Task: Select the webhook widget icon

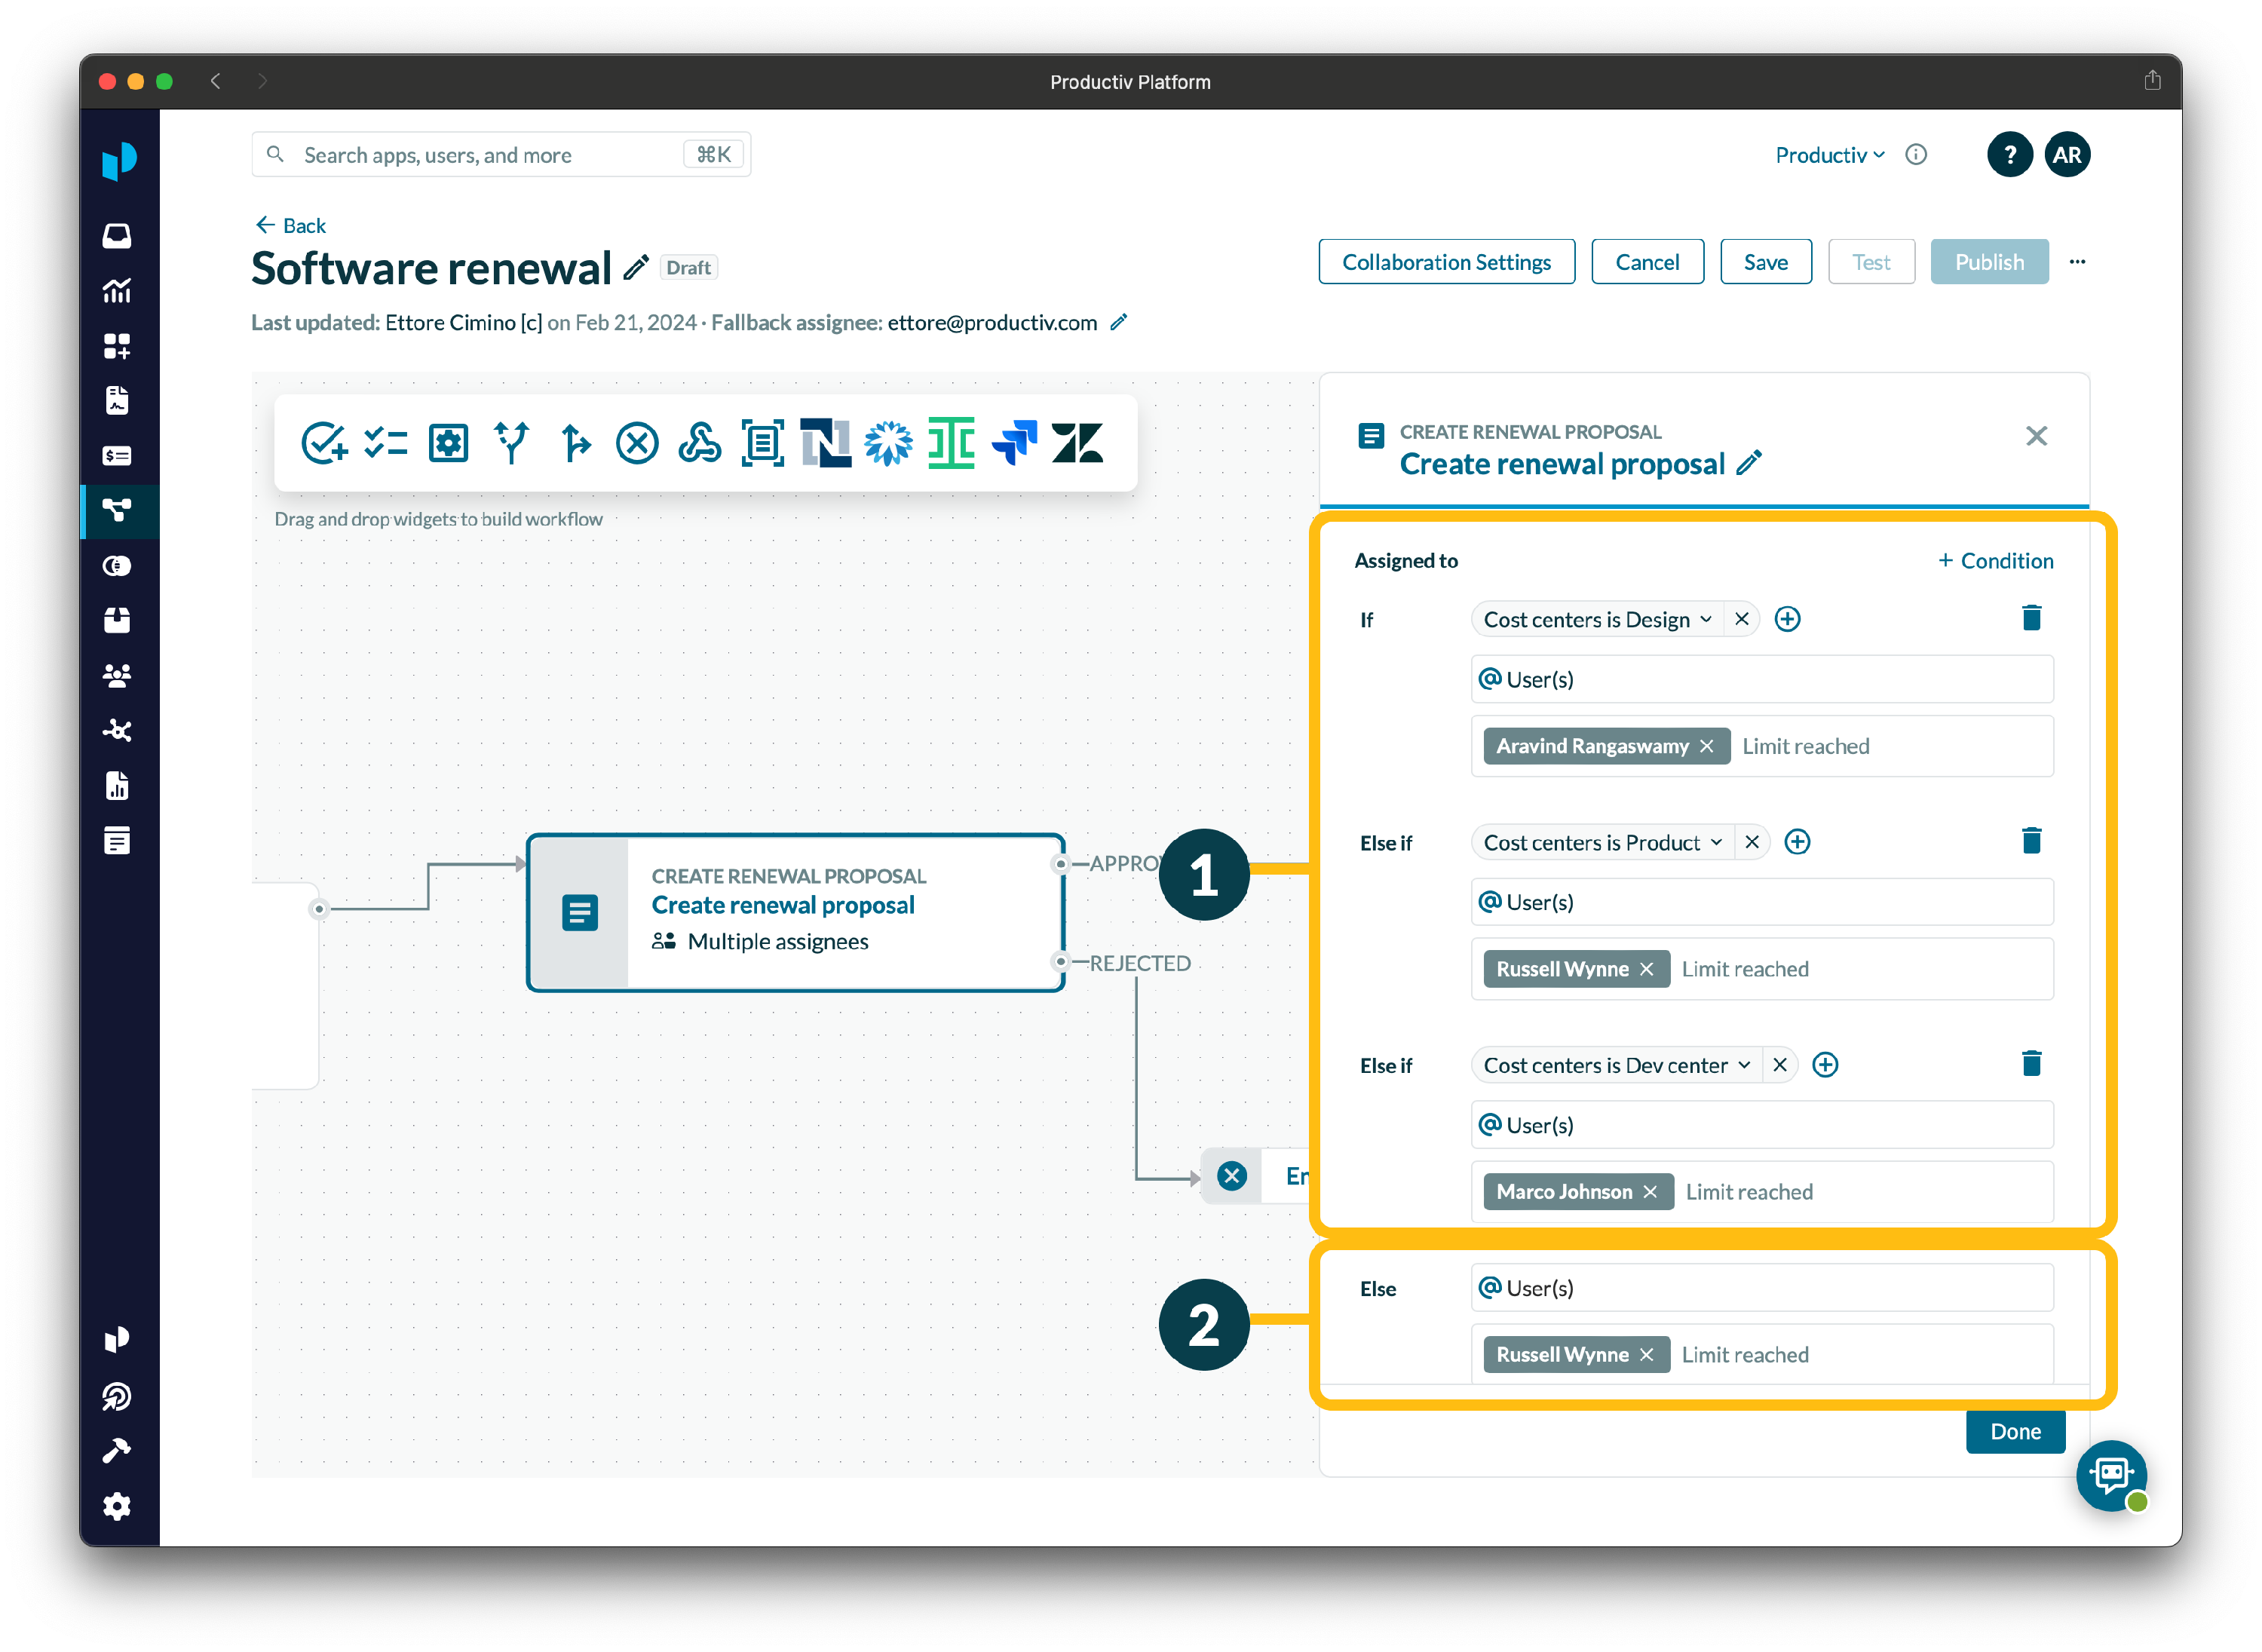Action: point(699,443)
